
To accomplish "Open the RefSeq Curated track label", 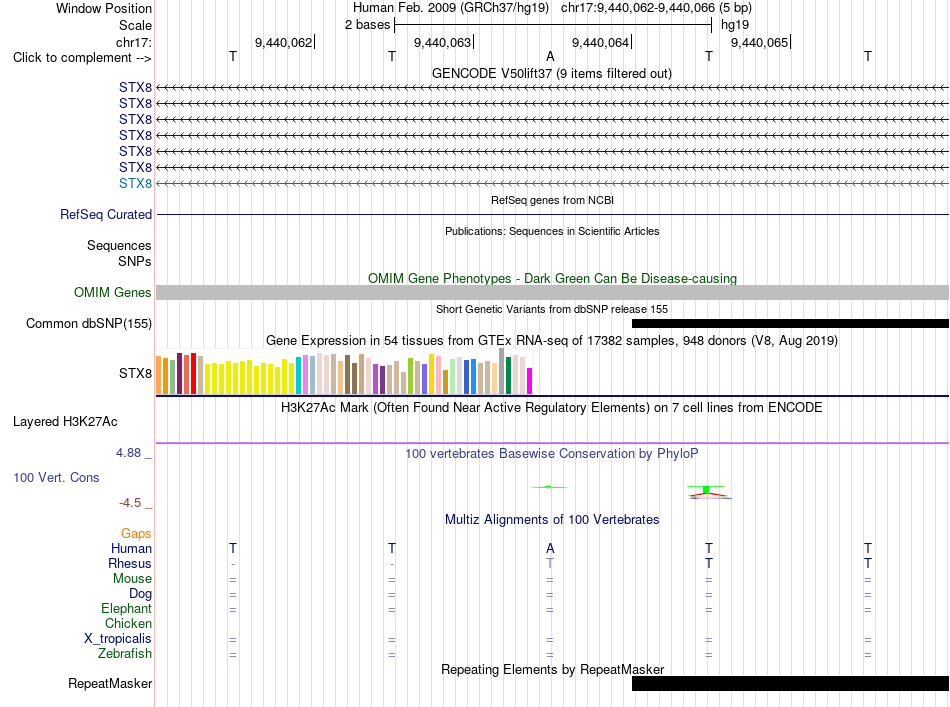I will (106, 214).
